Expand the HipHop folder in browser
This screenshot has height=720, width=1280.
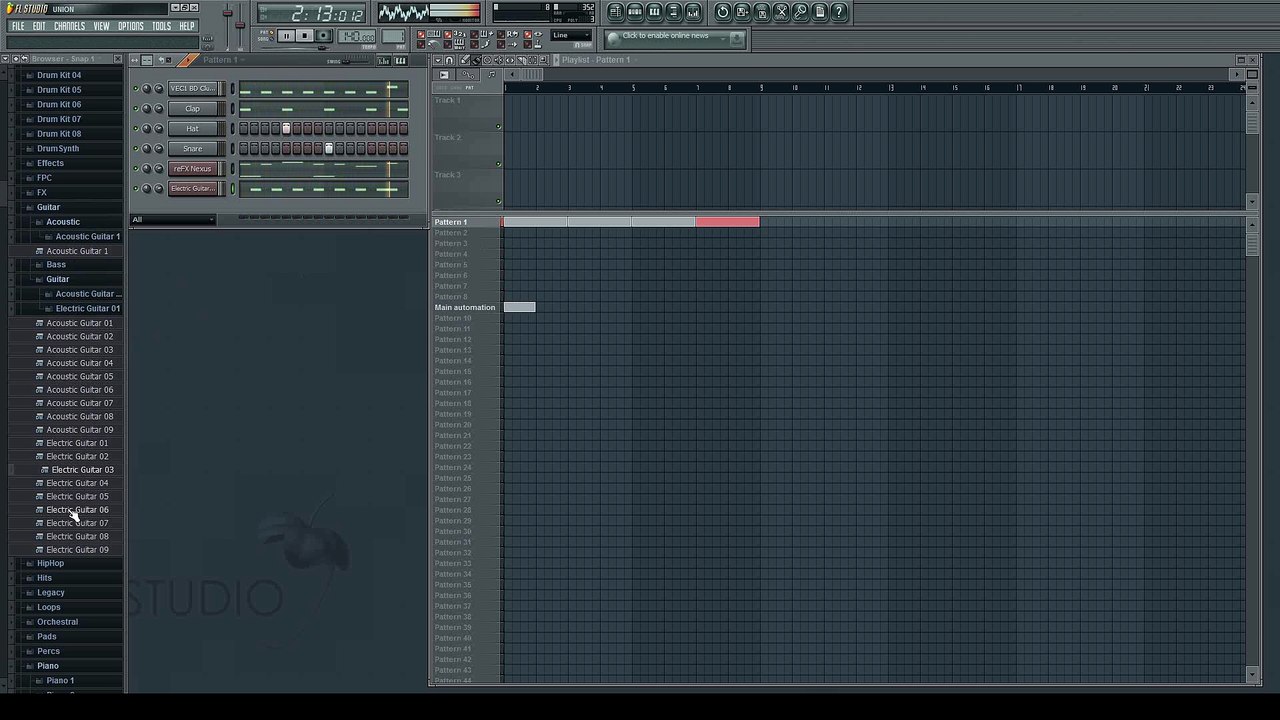(x=50, y=563)
